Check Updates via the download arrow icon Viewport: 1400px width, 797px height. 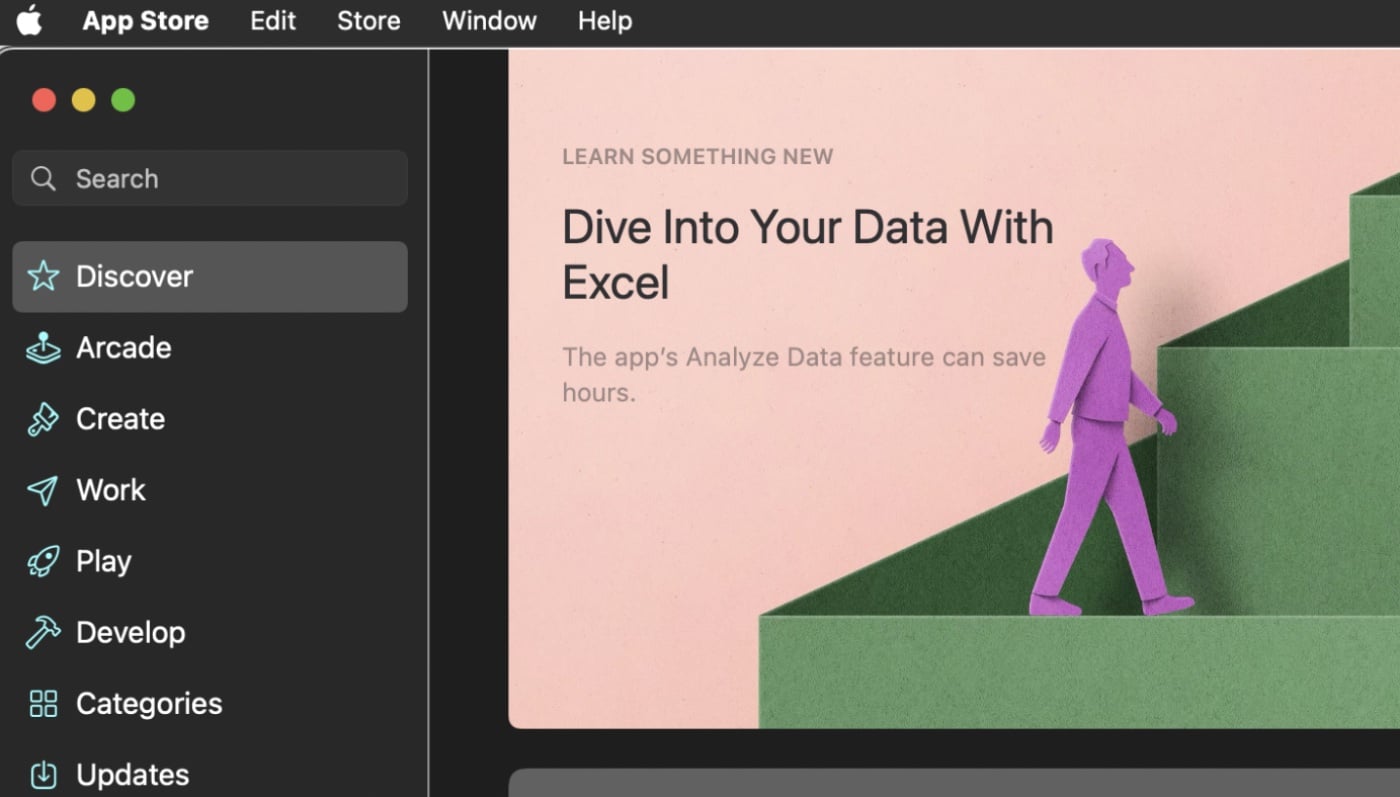[43, 775]
